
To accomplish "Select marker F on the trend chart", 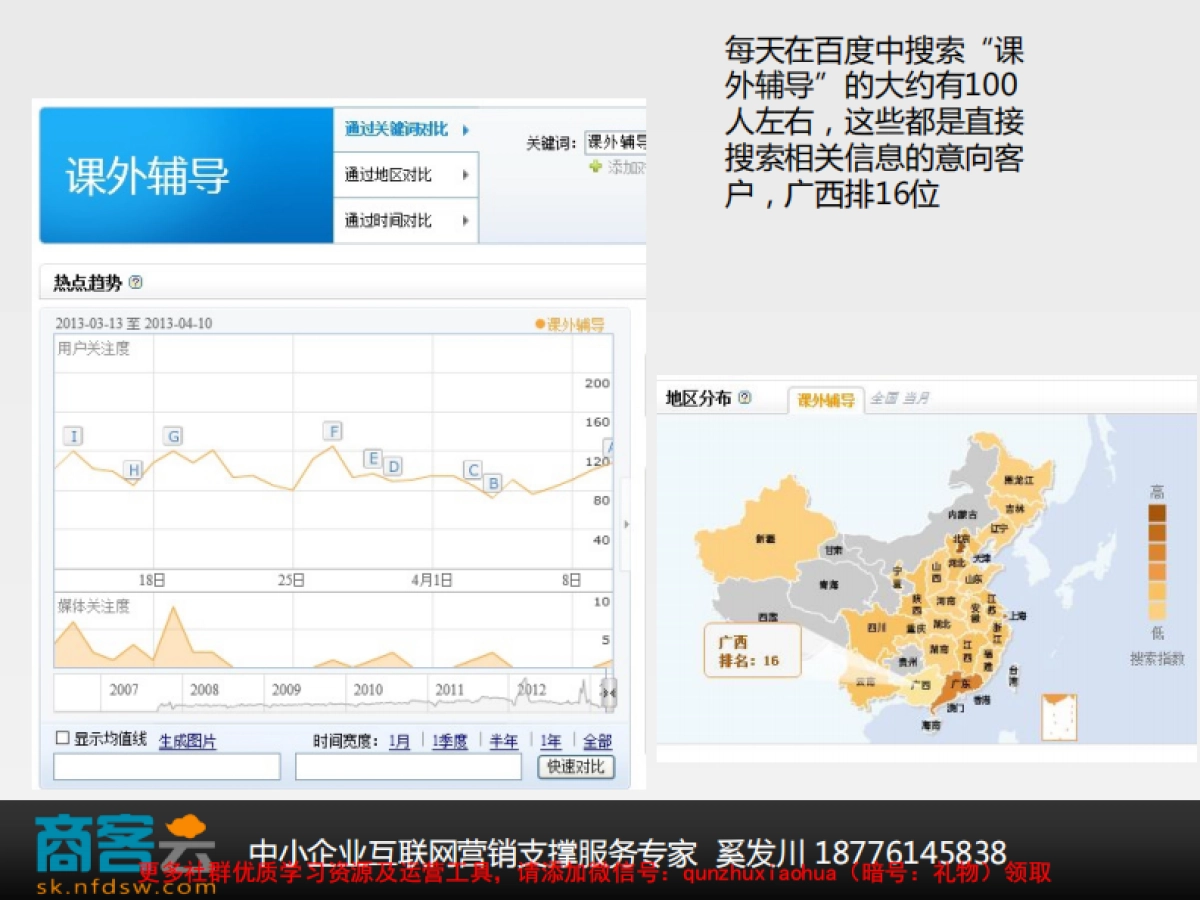I will pyautogui.click(x=332, y=431).
